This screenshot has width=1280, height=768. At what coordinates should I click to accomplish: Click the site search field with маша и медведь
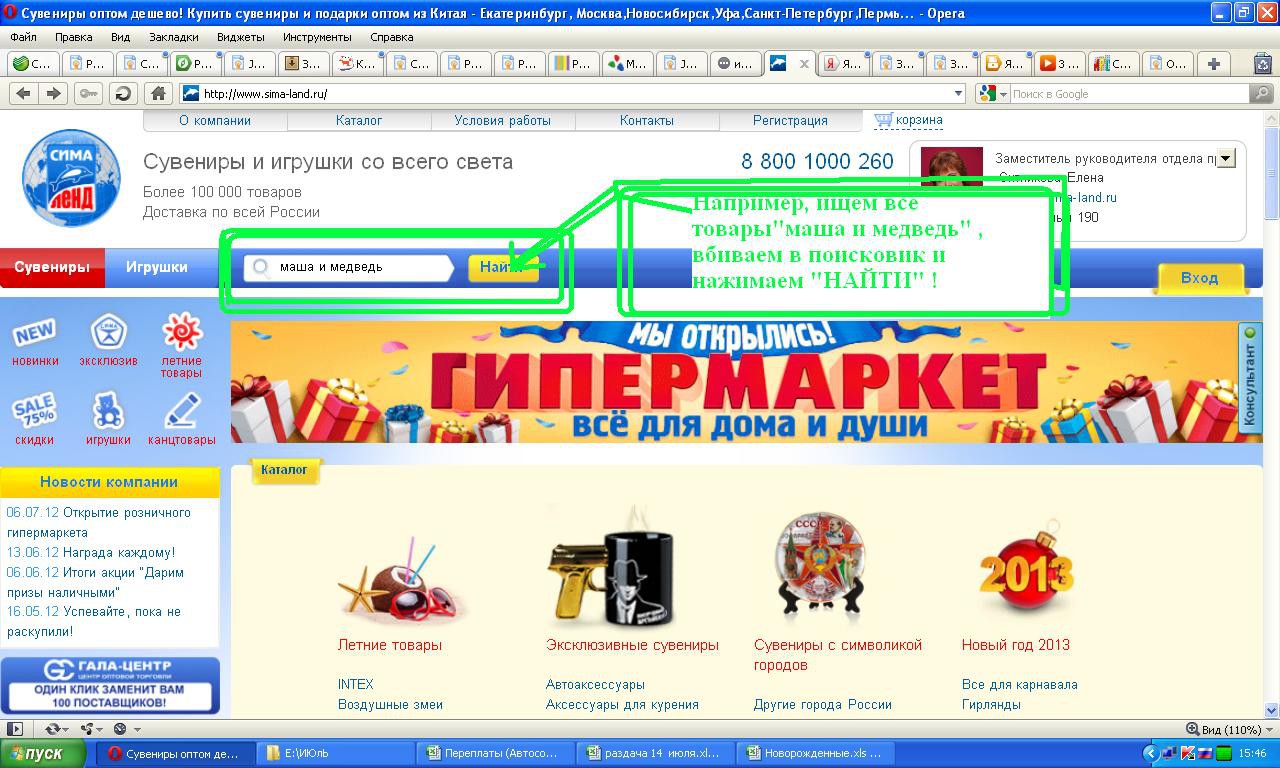coord(350,267)
